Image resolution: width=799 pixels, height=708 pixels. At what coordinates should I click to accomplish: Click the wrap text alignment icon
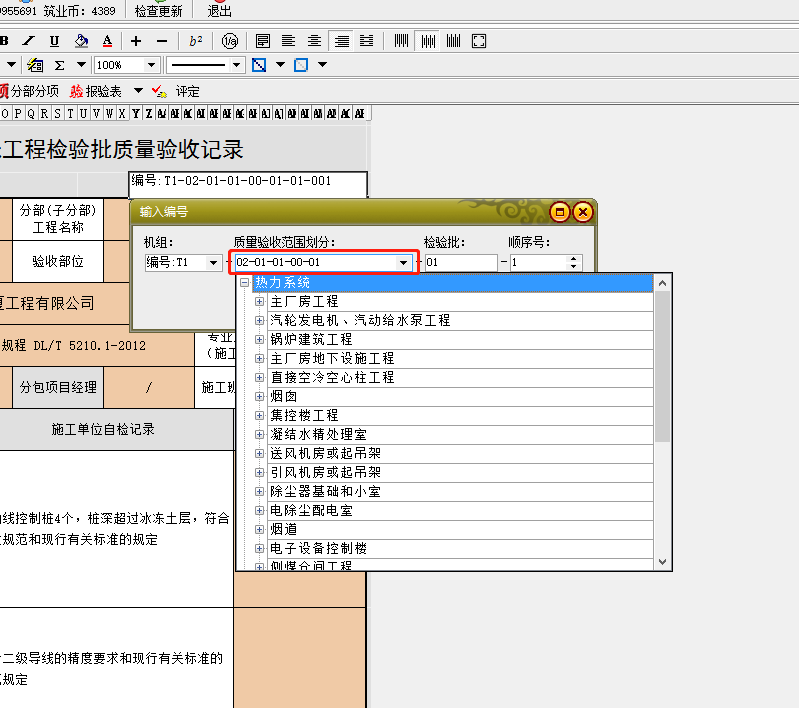[263, 41]
